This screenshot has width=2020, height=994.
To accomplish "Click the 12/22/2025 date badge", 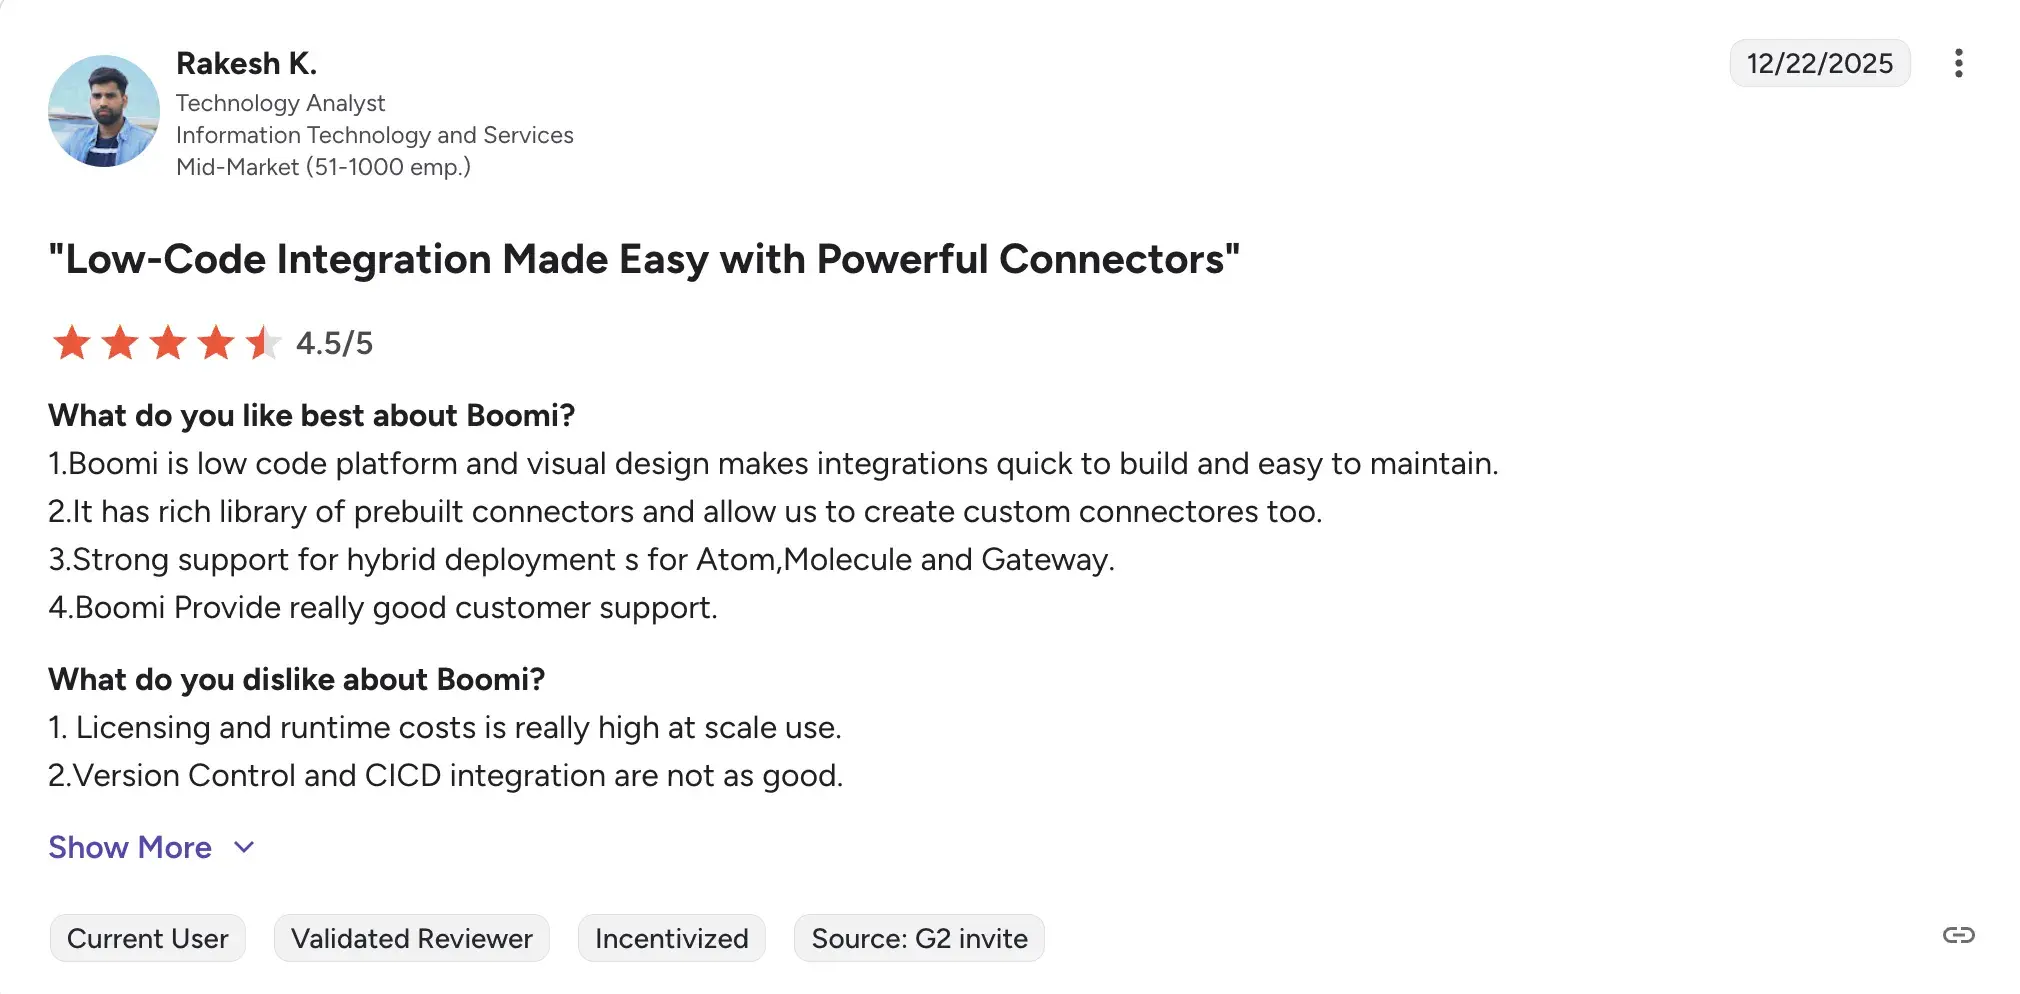I will point(1819,64).
